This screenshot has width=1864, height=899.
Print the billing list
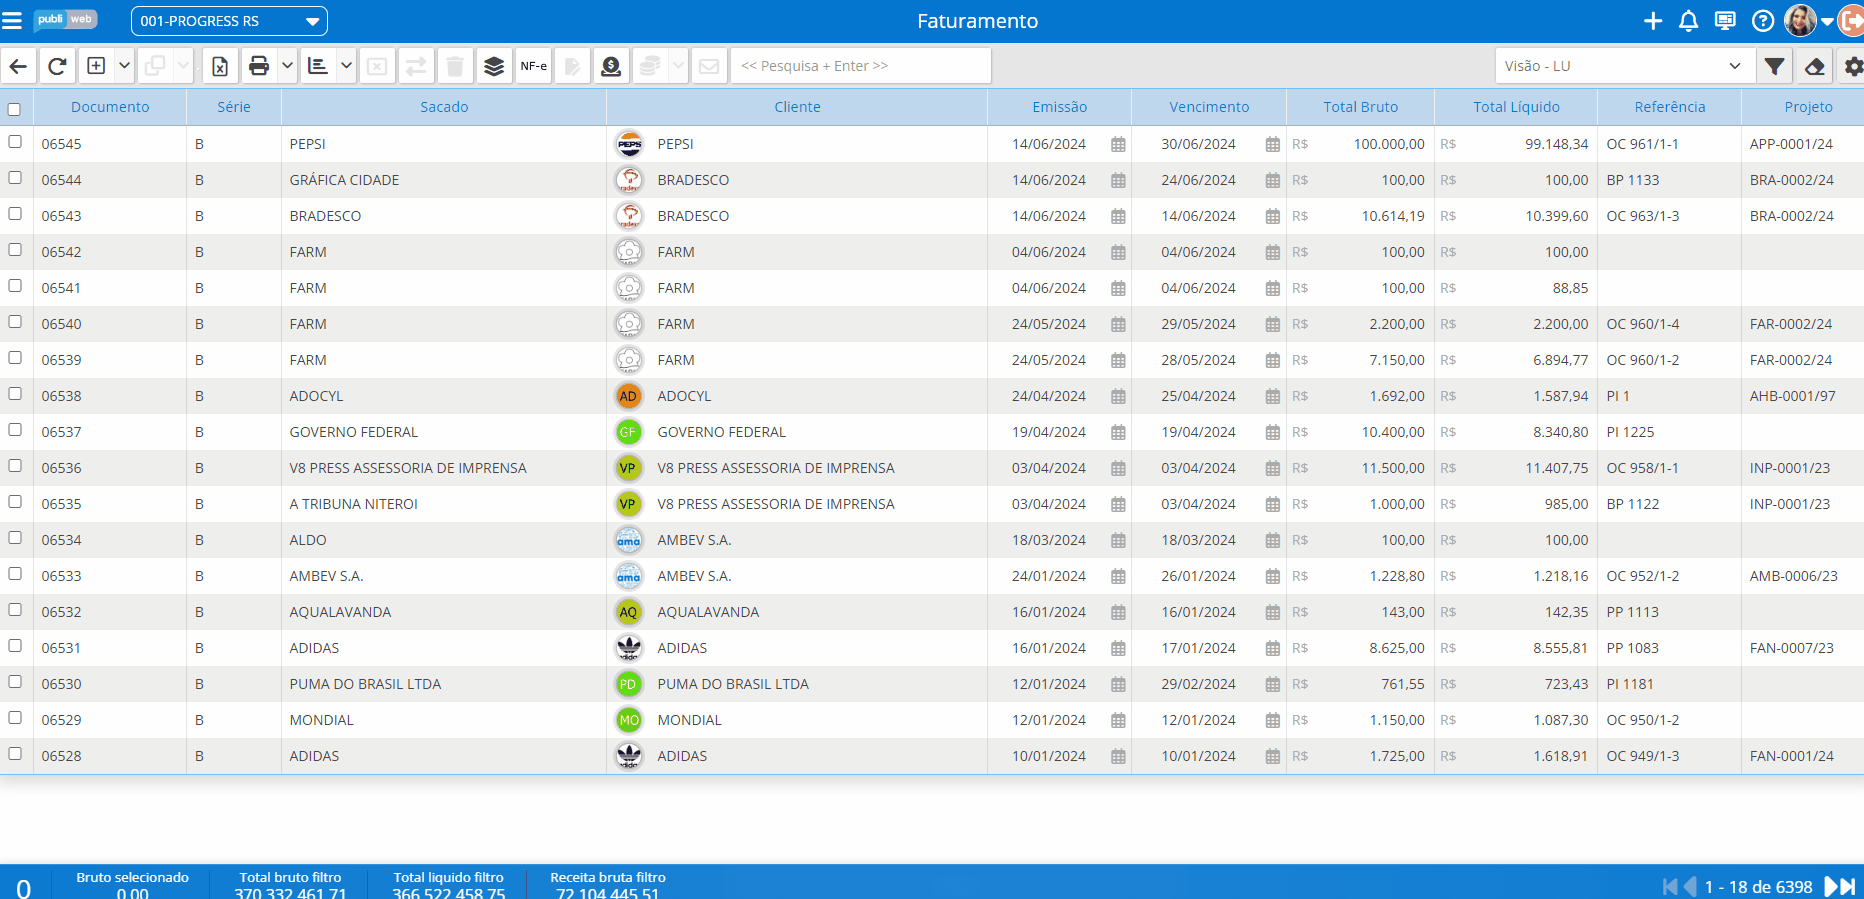[x=259, y=66]
